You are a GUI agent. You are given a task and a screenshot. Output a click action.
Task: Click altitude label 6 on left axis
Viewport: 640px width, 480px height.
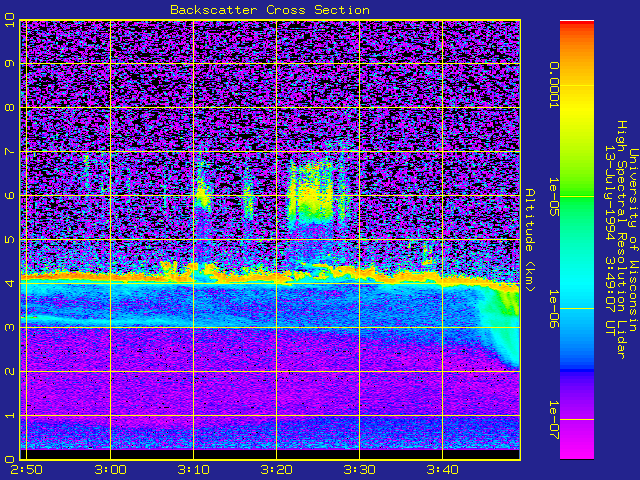point(10,196)
